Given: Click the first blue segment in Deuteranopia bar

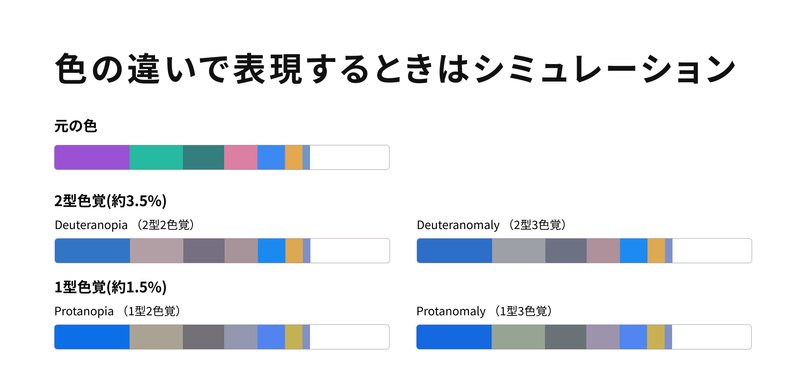Looking at the screenshot, I should (x=92, y=251).
